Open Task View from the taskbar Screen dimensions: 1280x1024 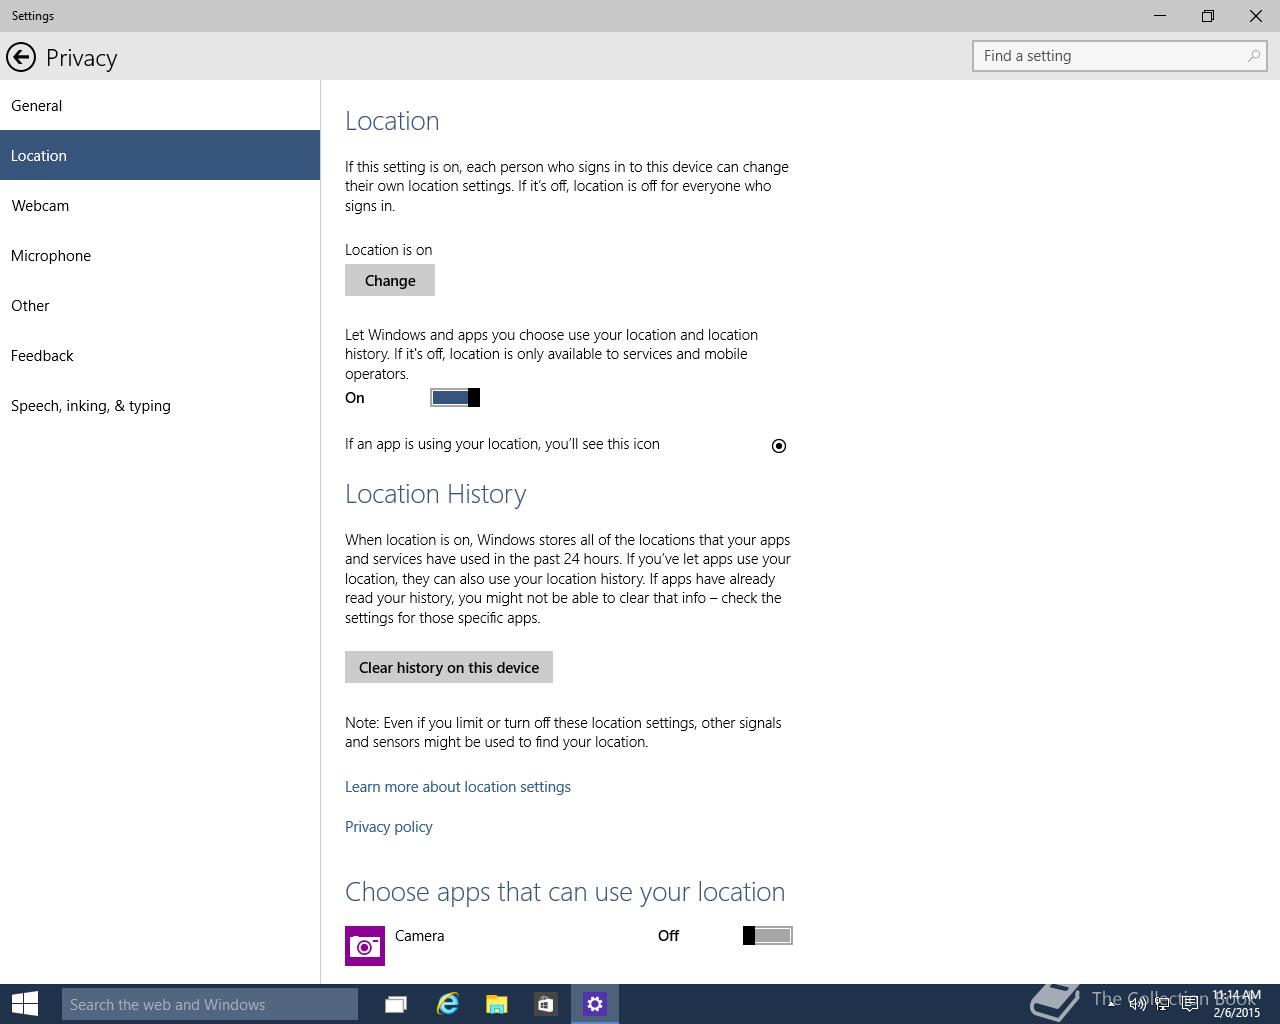(x=396, y=1004)
